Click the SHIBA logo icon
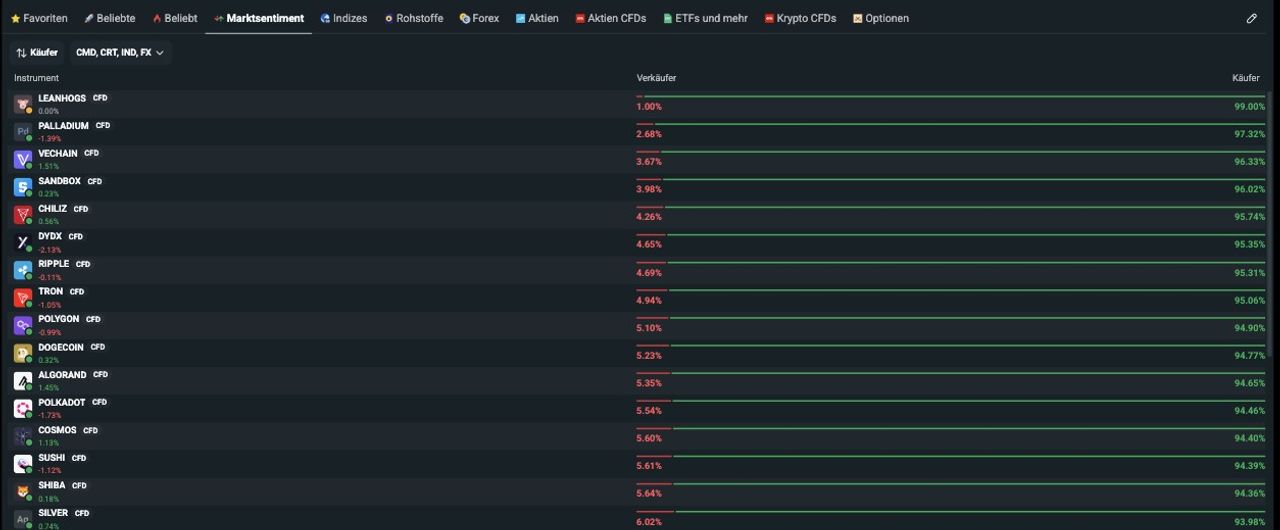The image size is (1280, 530). 23,491
